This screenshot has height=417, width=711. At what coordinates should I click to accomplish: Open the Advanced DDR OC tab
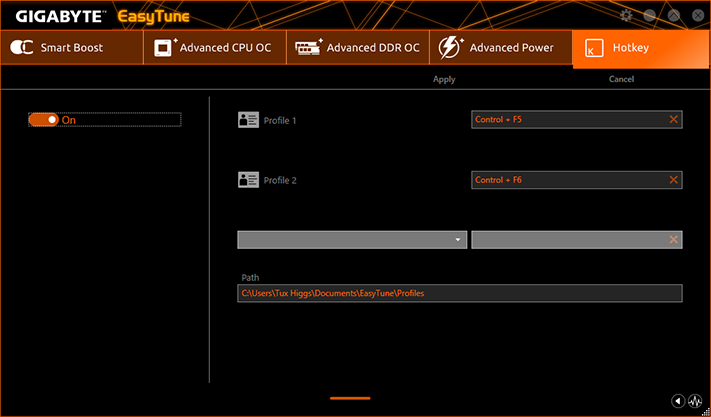358,48
